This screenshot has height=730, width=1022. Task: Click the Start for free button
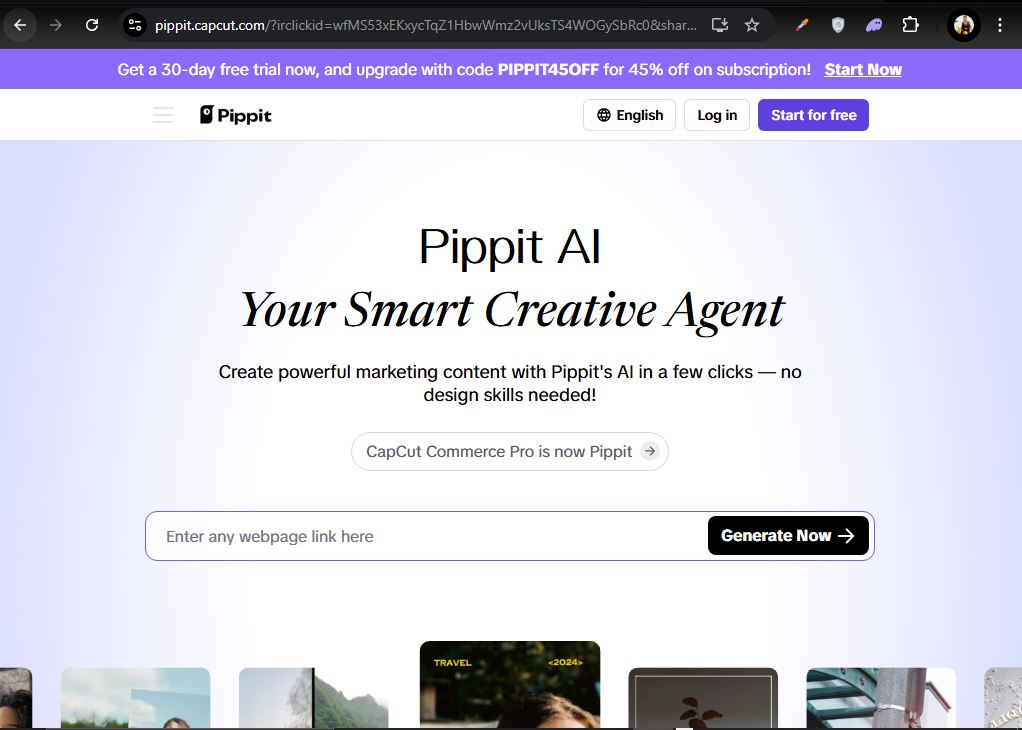coord(813,115)
